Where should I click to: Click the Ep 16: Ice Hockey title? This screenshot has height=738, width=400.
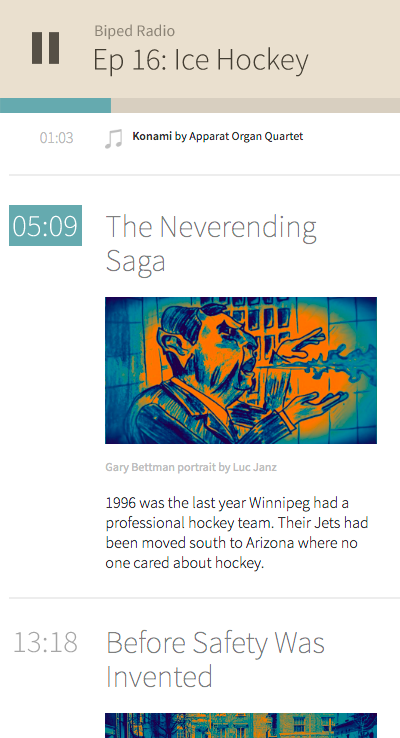(201, 61)
